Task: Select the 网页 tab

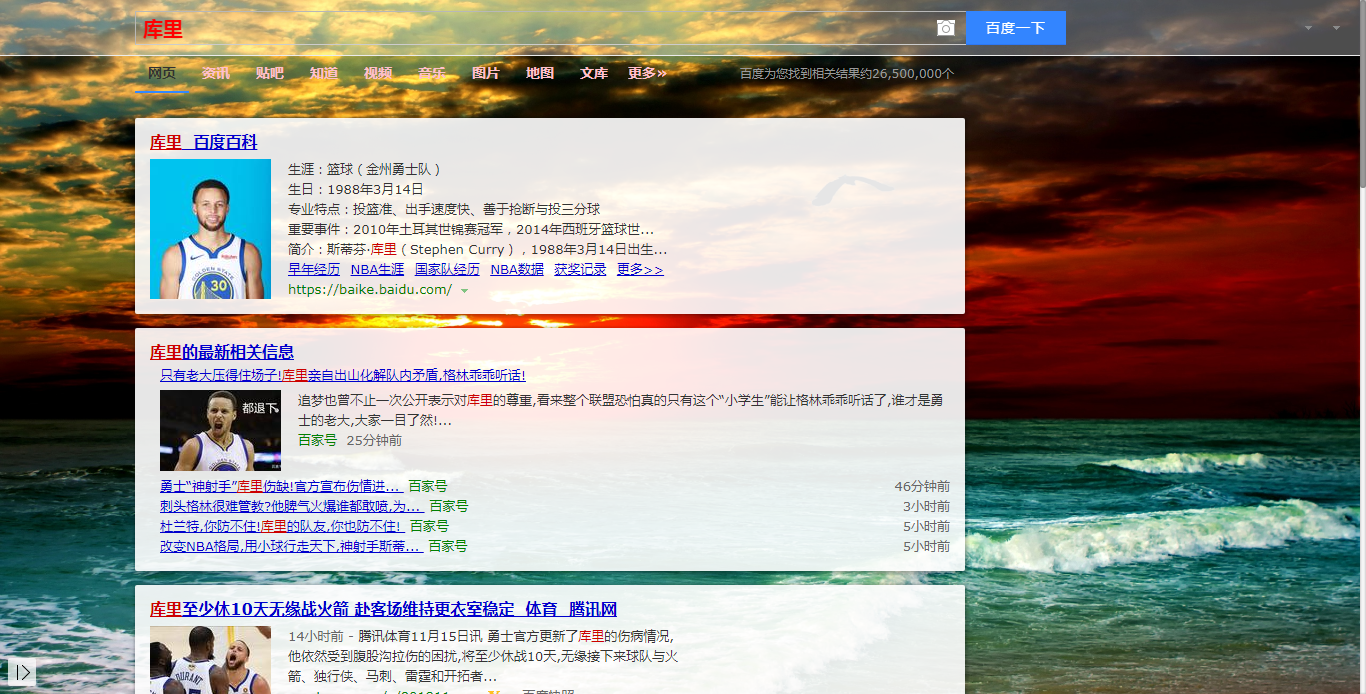Action: tap(162, 73)
